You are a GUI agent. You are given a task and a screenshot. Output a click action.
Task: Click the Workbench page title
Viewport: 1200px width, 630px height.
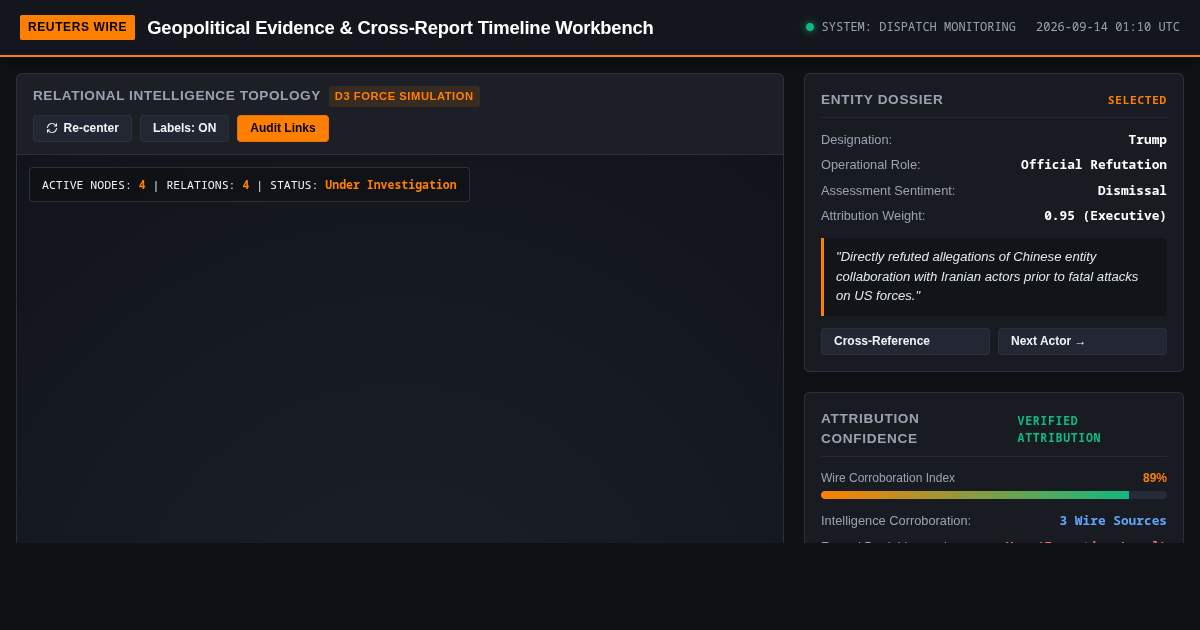tap(400, 28)
